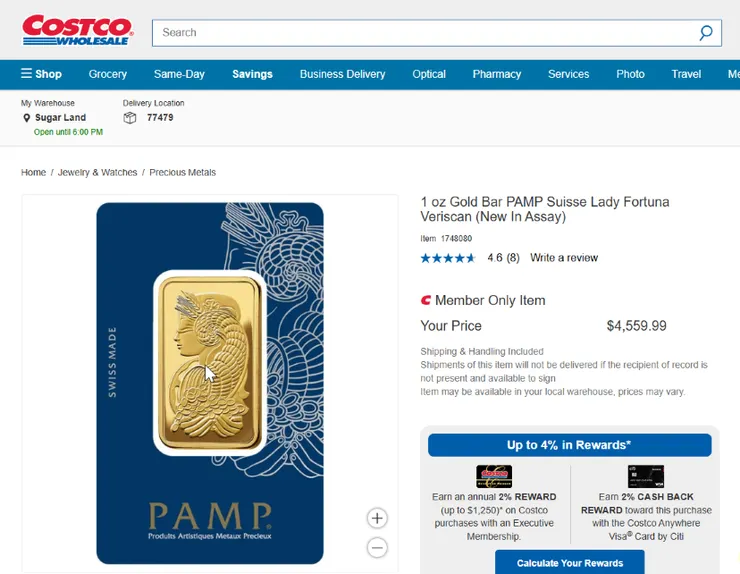740x574 pixels.
Task: Zoom in on the product image
Action: point(377,518)
